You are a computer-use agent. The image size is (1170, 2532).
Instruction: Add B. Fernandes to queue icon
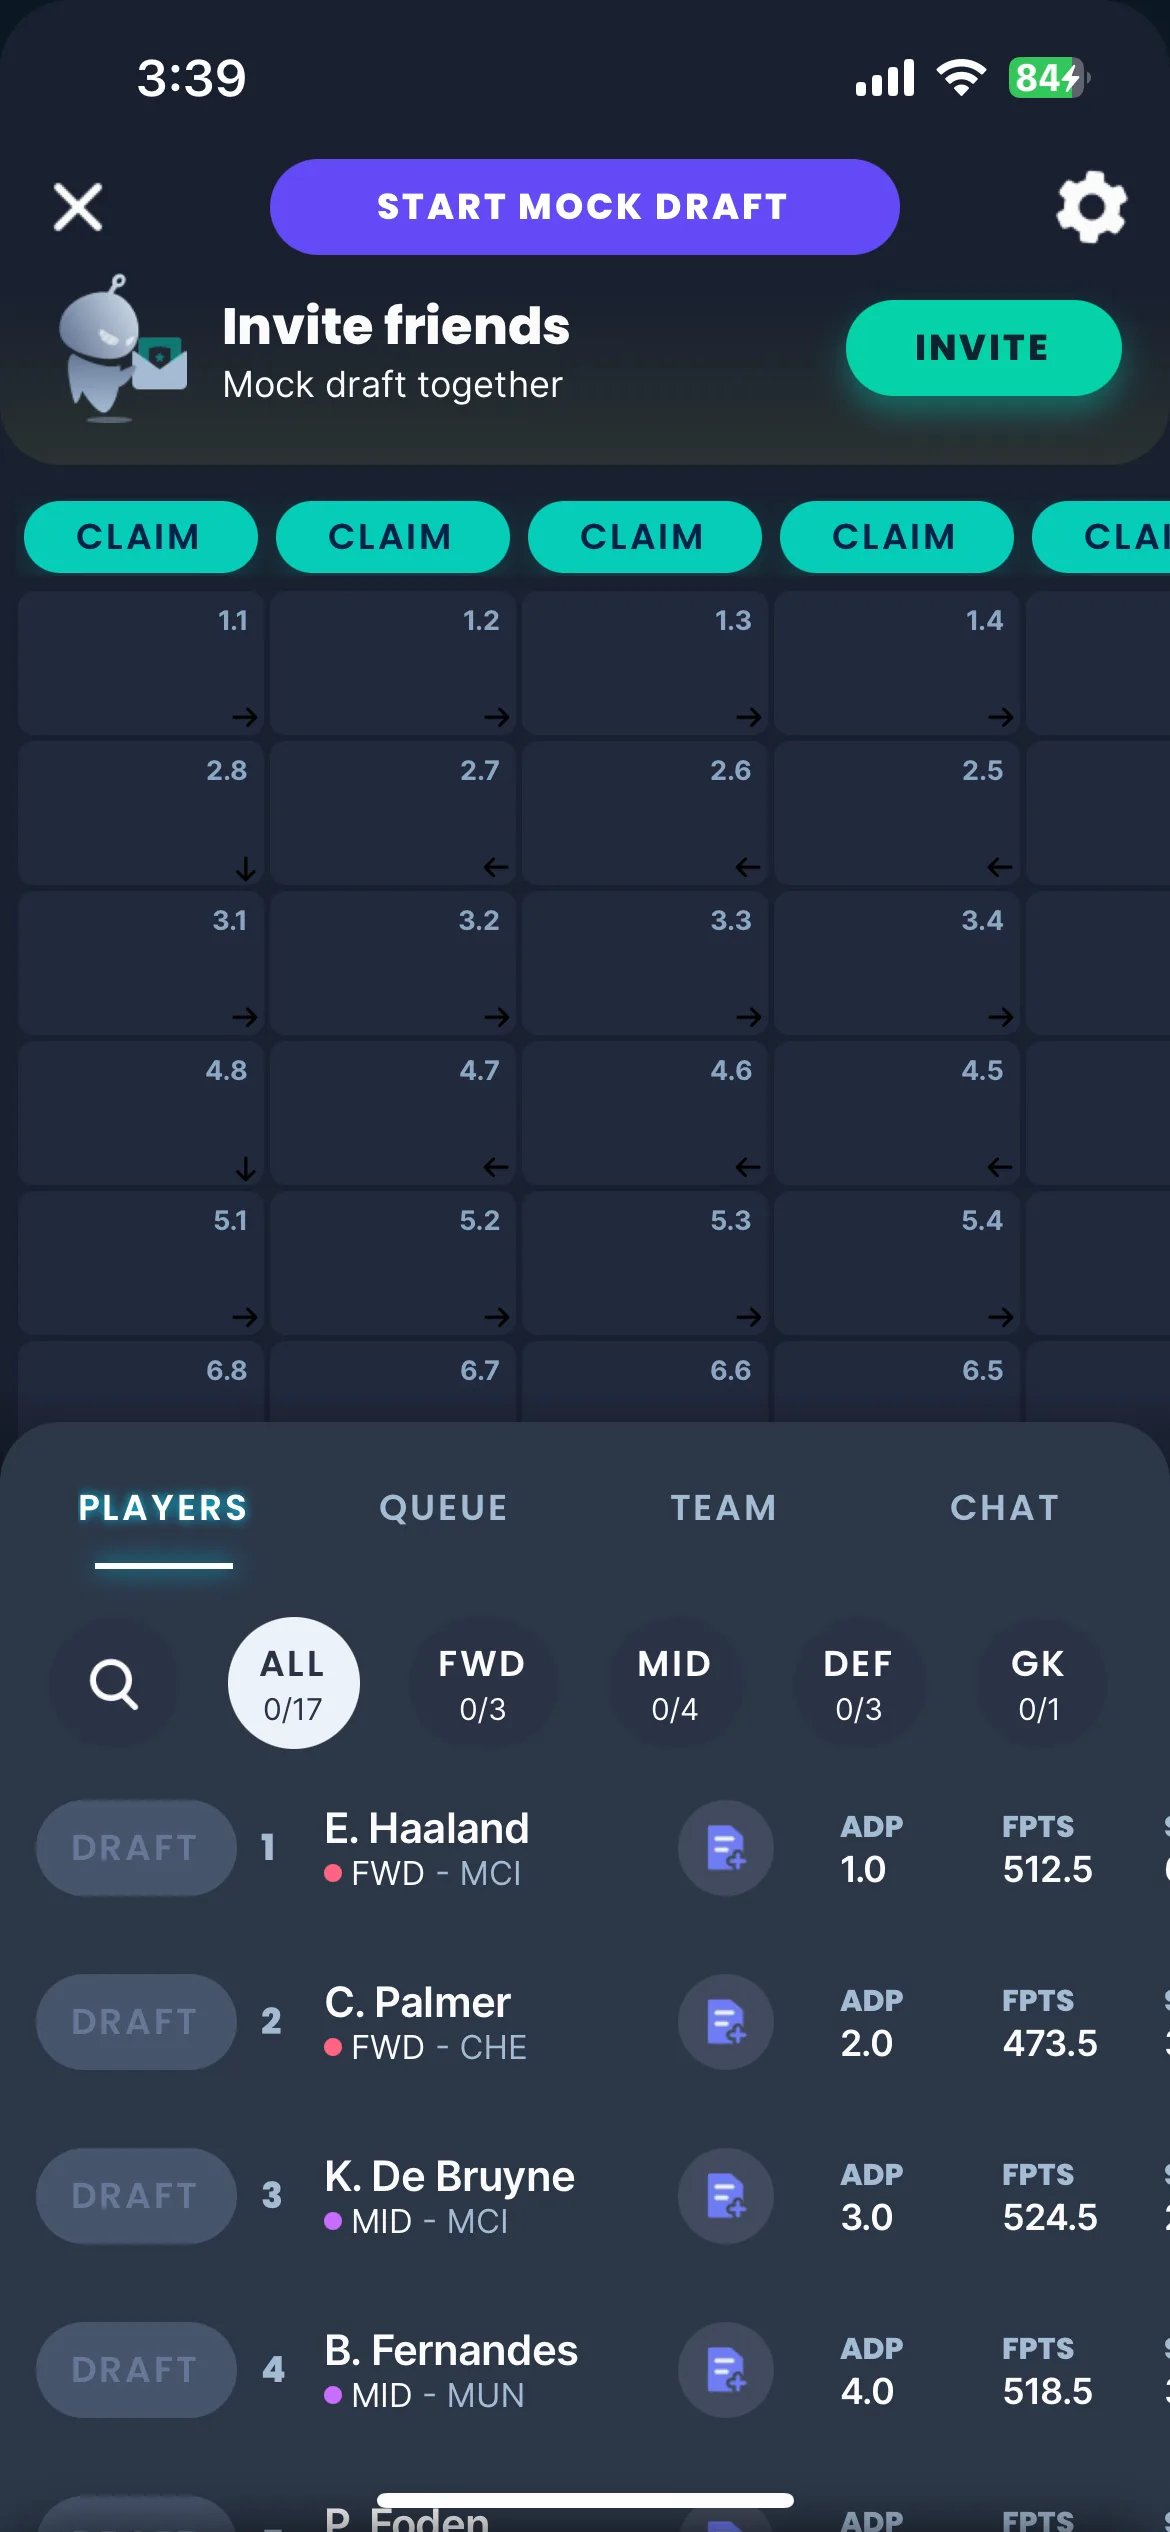pos(726,2370)
